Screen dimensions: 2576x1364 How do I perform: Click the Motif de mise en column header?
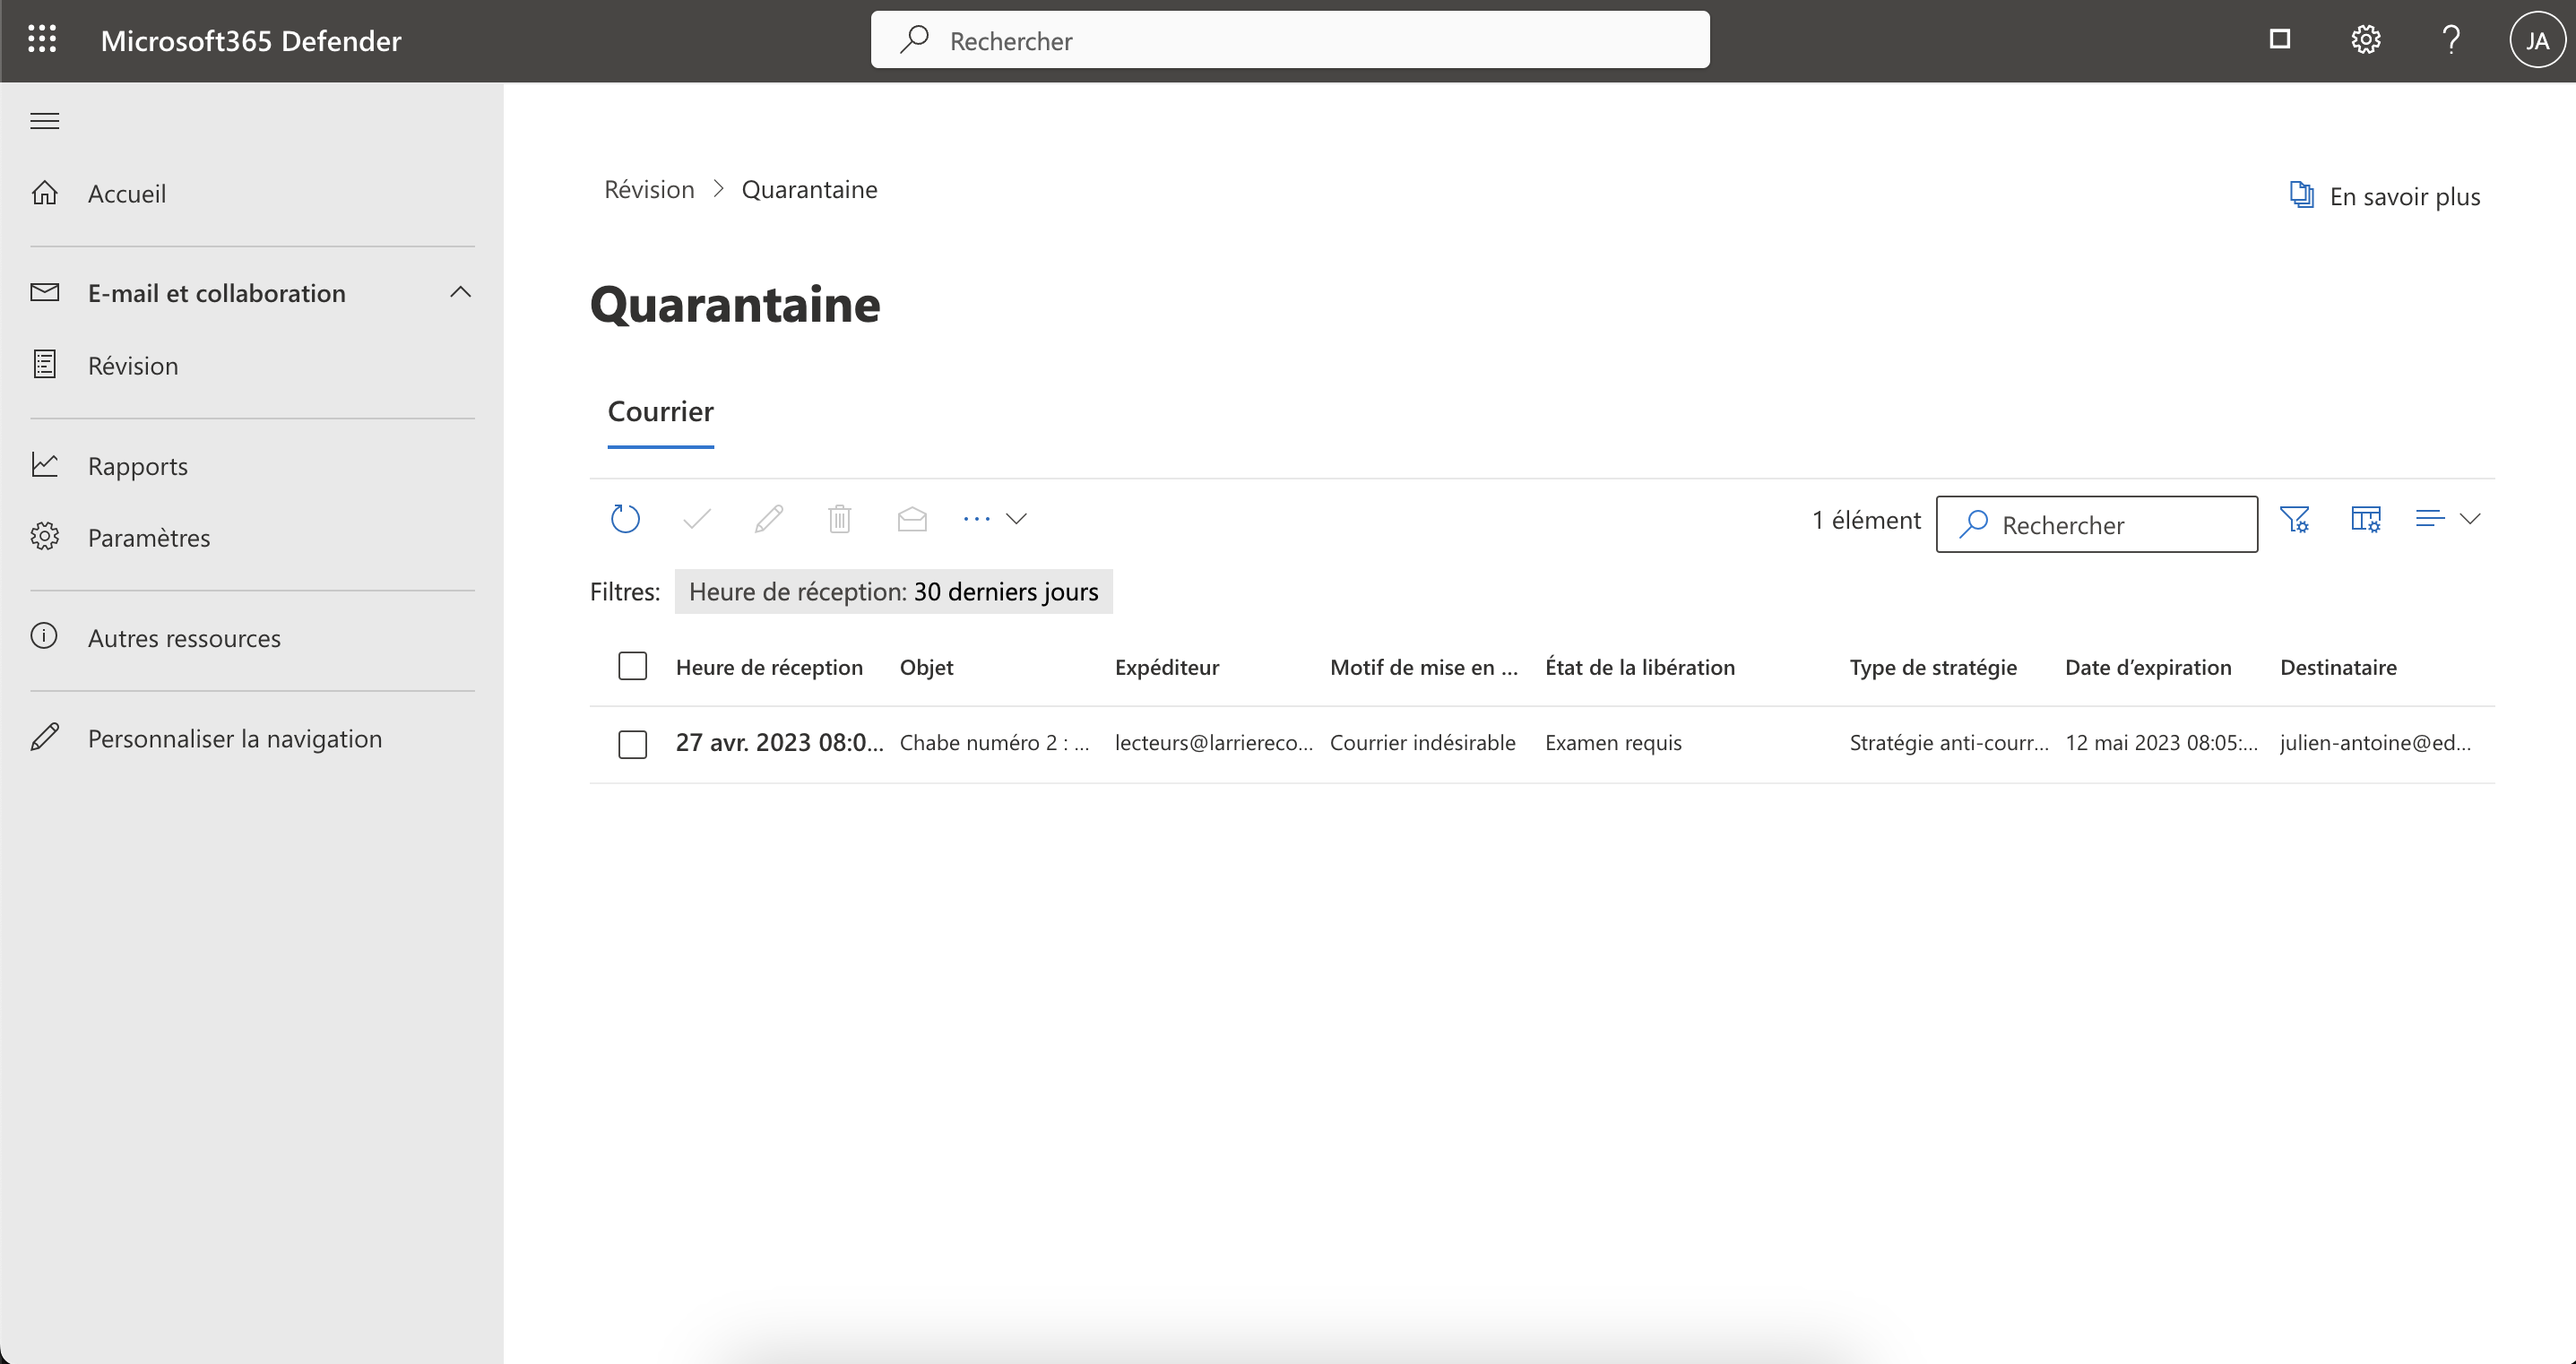[1424, 667]
